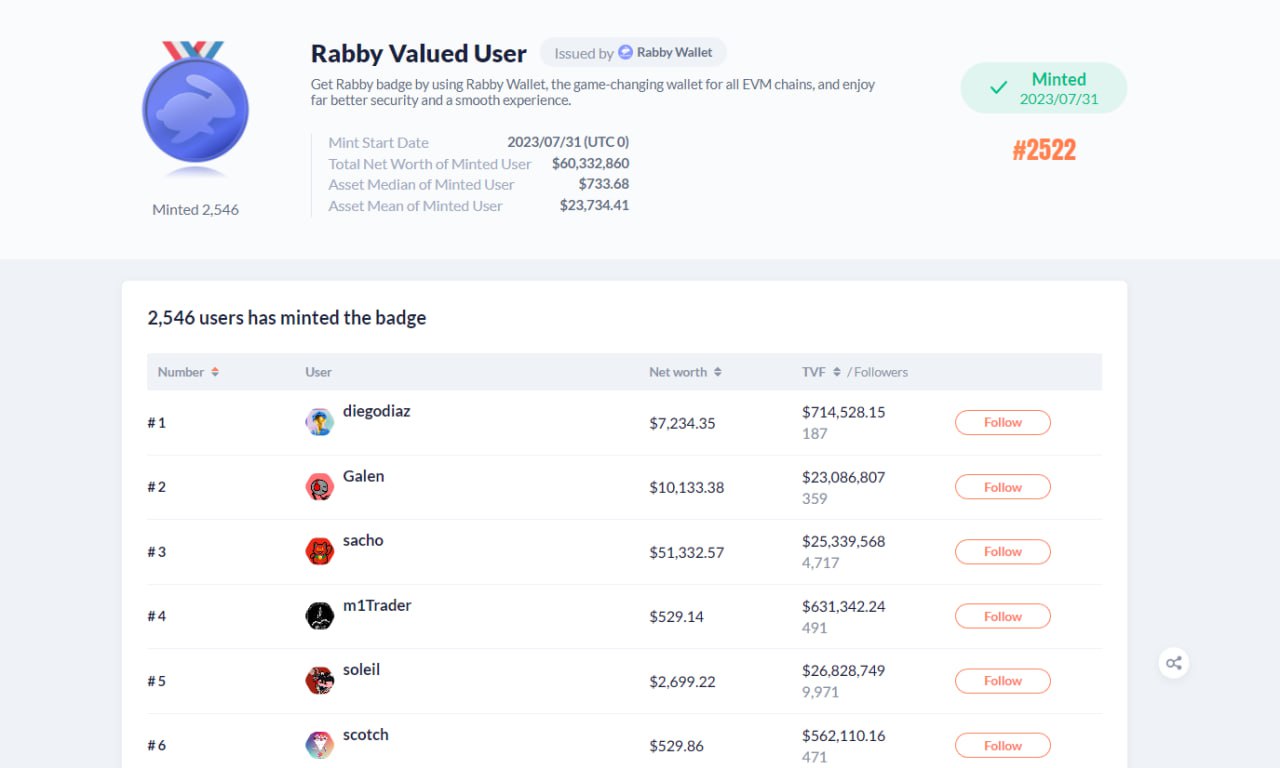Open diegodiaz's profile avatar
Viewport: 1280px width, 768px height.
pos(319,422)
